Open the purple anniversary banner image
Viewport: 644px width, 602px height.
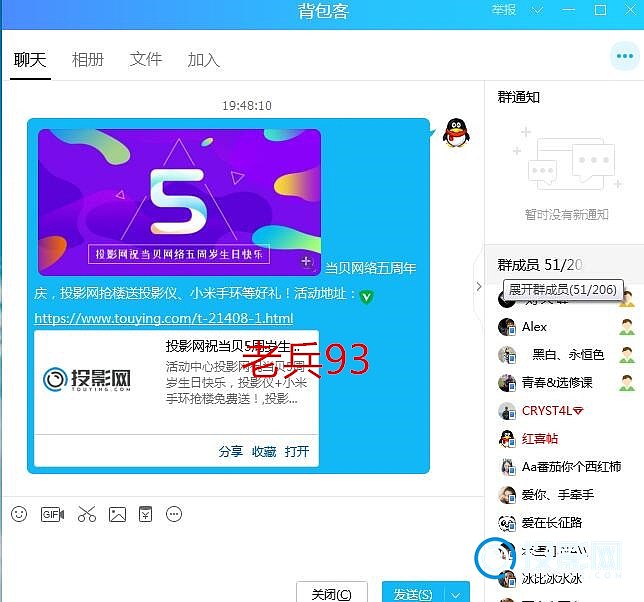pyautogui.click(x=179, y=202)
